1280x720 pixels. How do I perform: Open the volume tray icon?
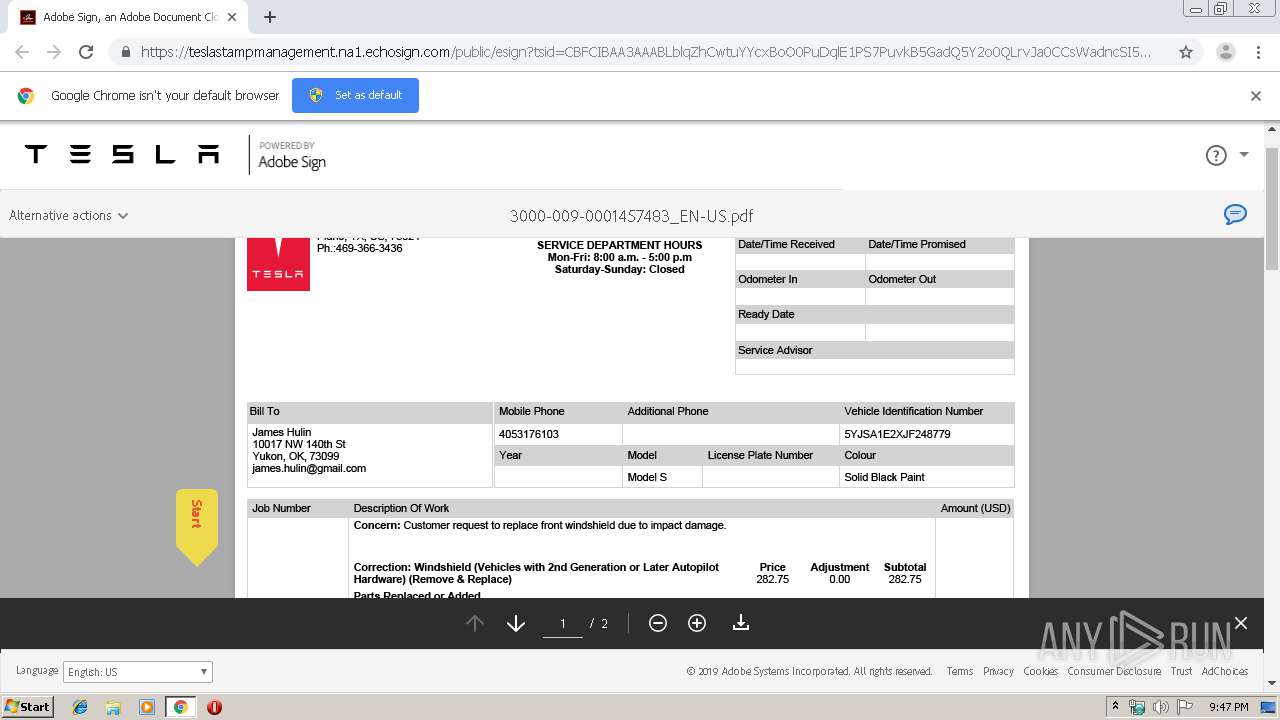coord(1161,707)
